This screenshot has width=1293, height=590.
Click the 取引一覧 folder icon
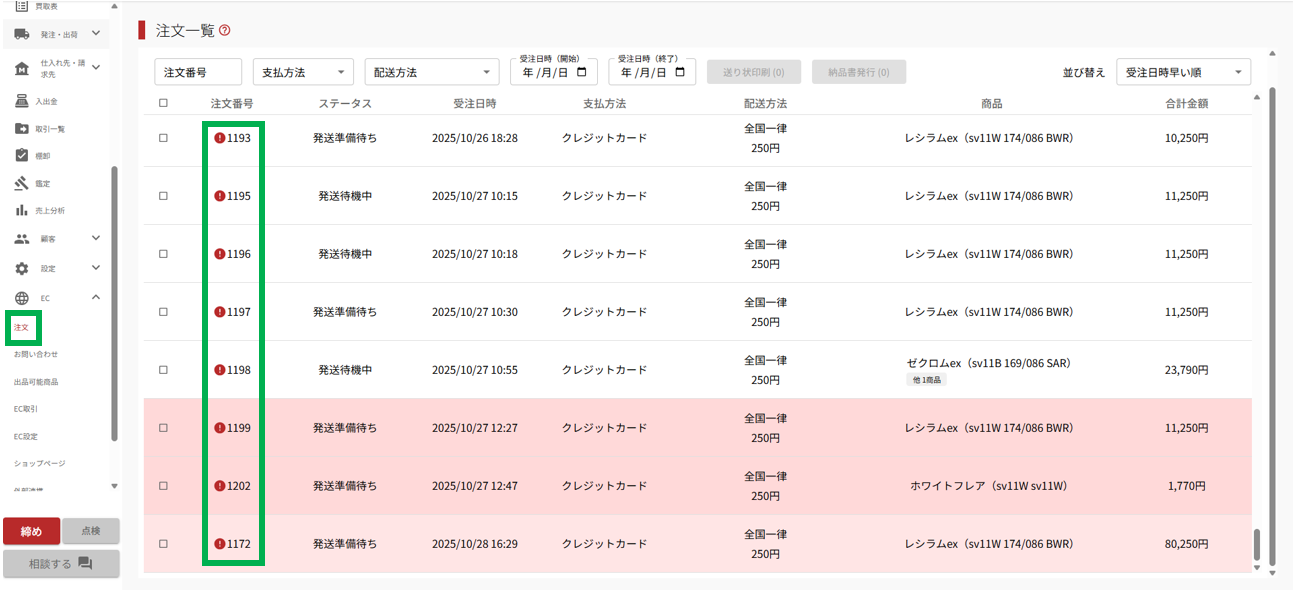[x=22, y=128]
